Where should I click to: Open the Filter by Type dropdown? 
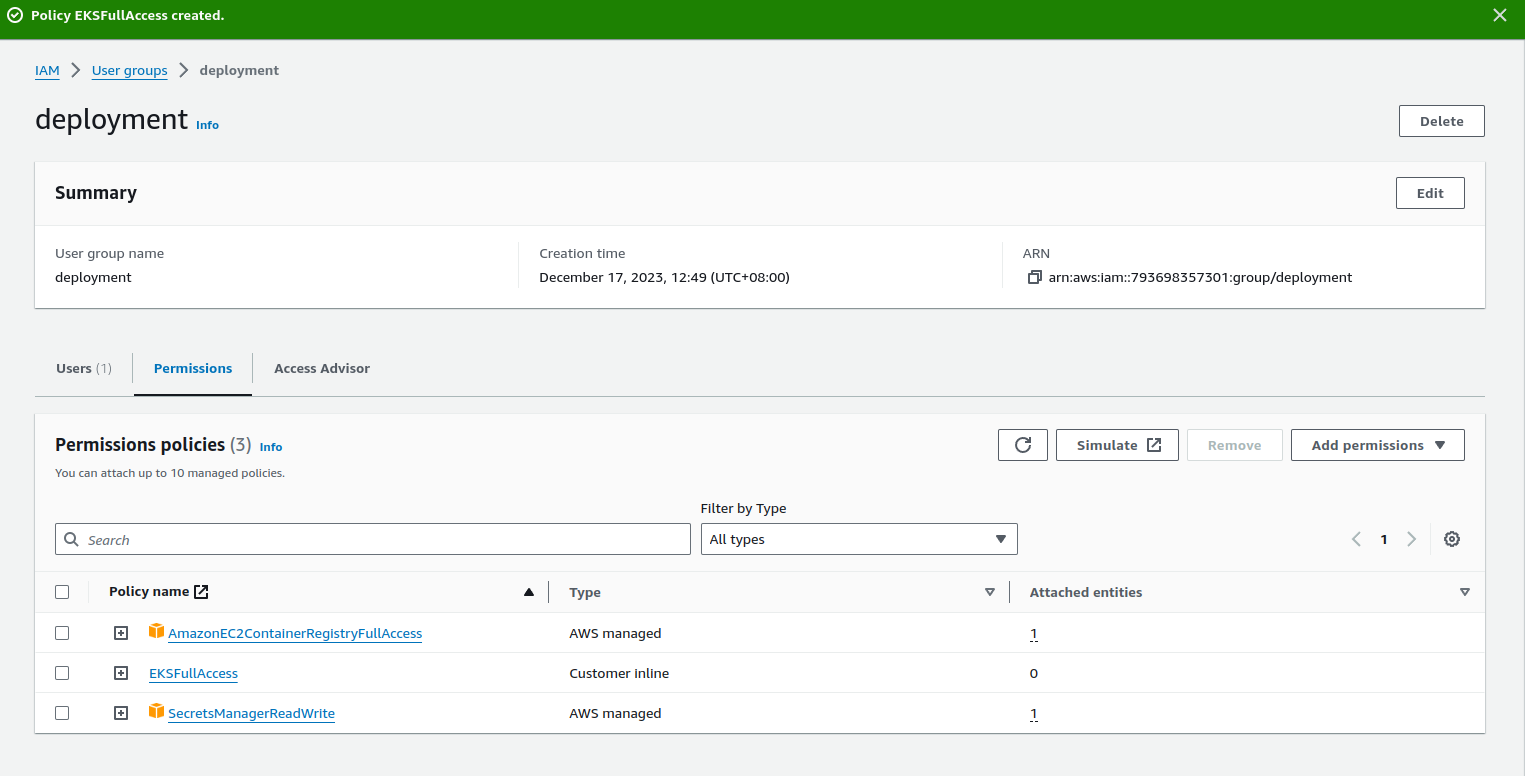point(858,539)
